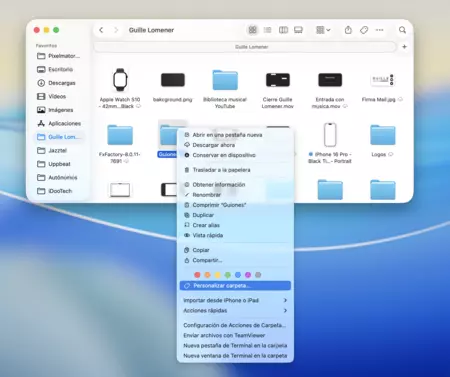Choose Nueva ventana de Terminal en la carpeta
This screenshot has width=450, height=377.
pos(235,356)
